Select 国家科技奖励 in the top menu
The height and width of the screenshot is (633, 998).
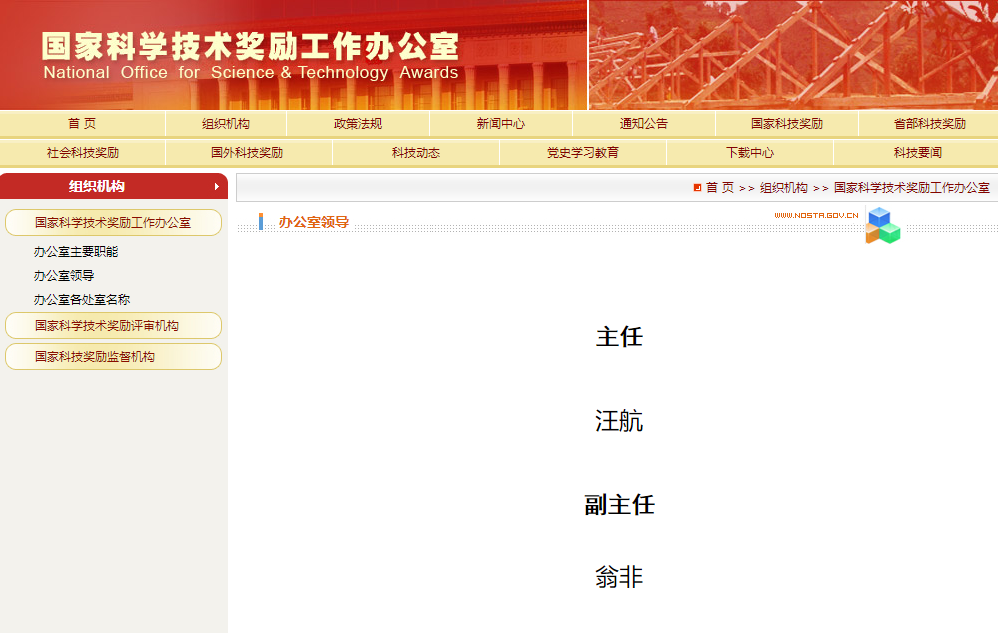[787, 124]
